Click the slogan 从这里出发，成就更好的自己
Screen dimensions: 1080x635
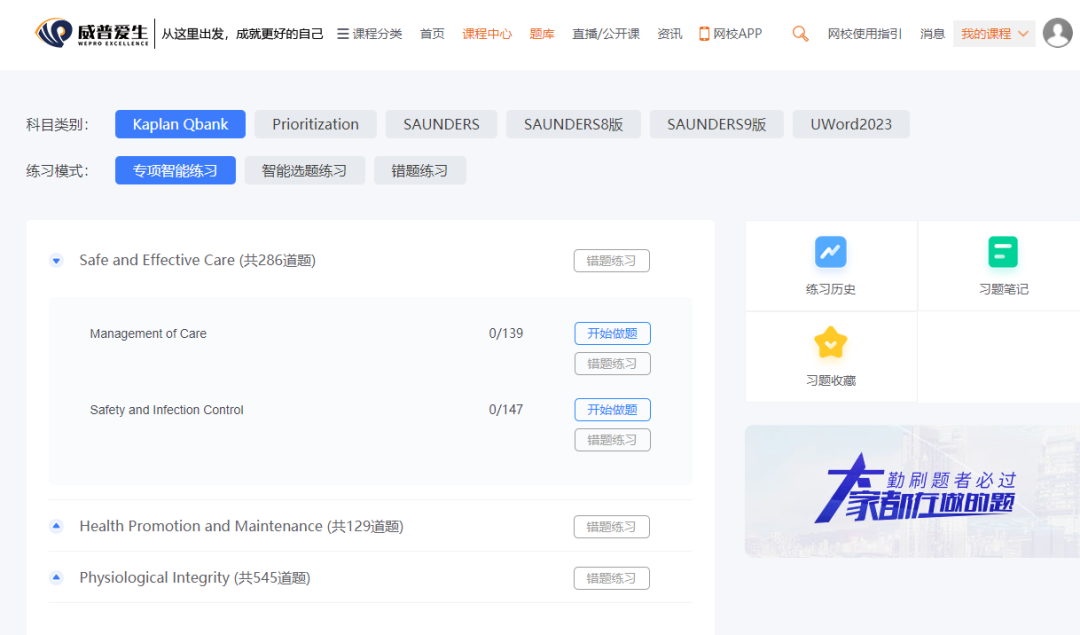(242, 34)
